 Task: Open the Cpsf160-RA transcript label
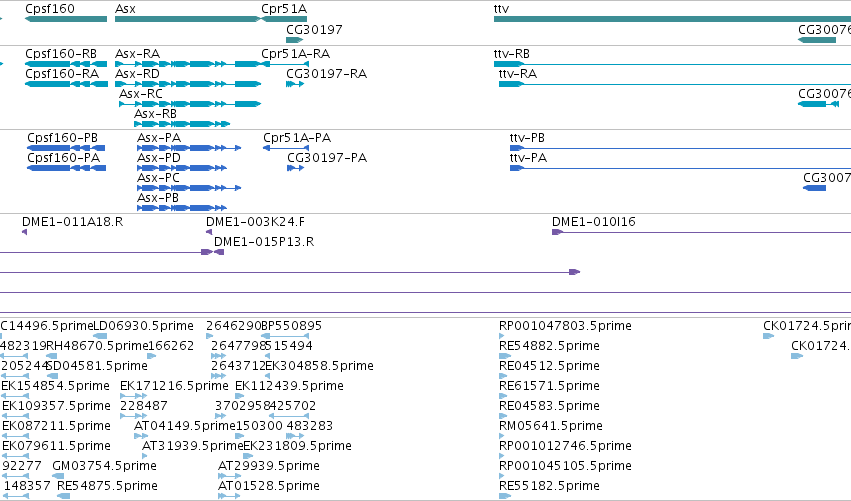62,74
